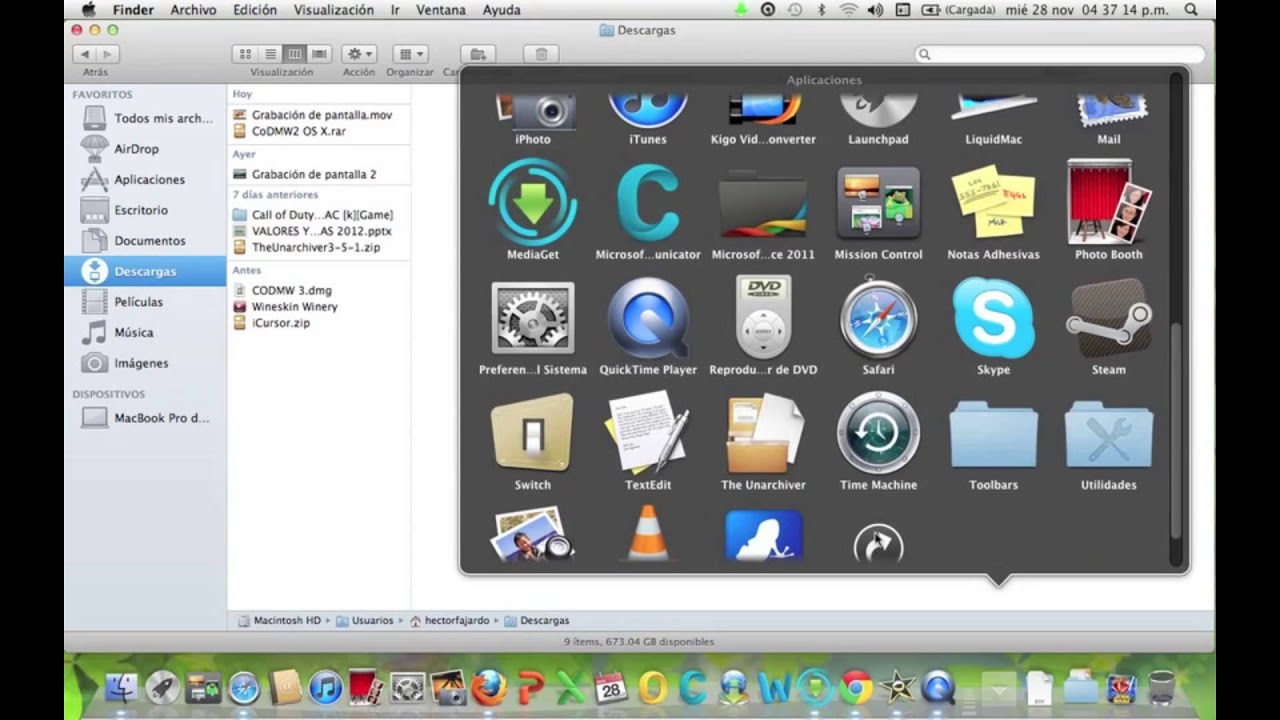Open Reproductor de DVD
The image size is (1280, 720).
coord(763,318)
